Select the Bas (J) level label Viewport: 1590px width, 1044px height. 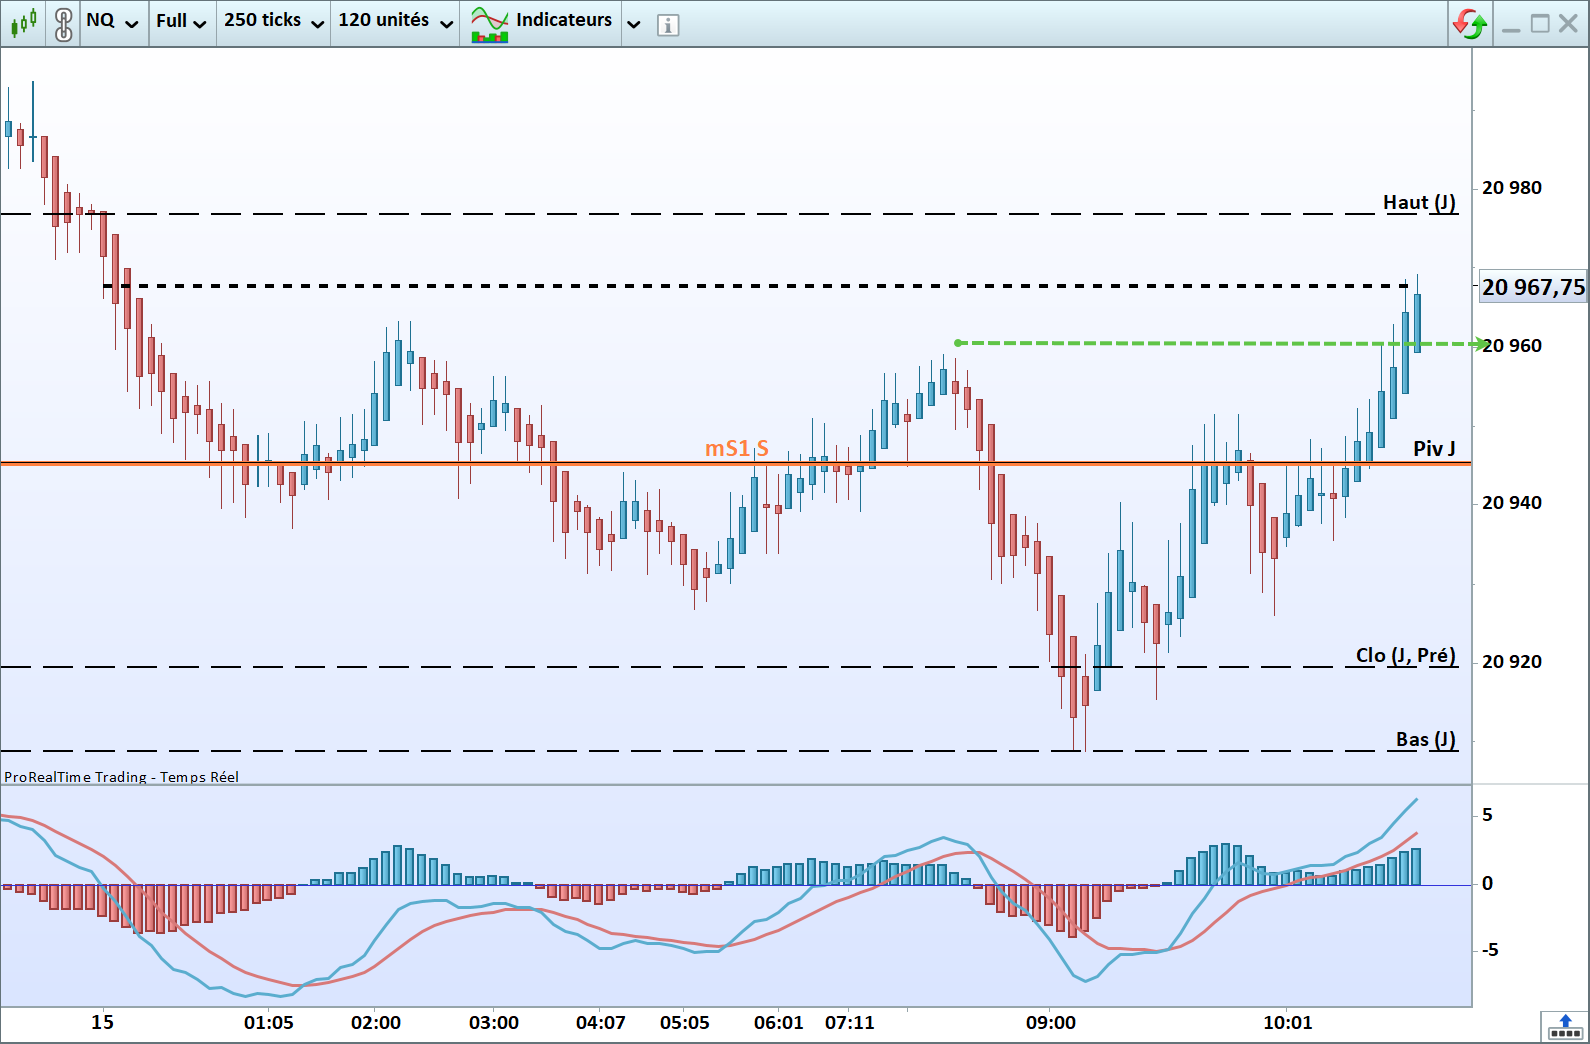pos(1426,740)
